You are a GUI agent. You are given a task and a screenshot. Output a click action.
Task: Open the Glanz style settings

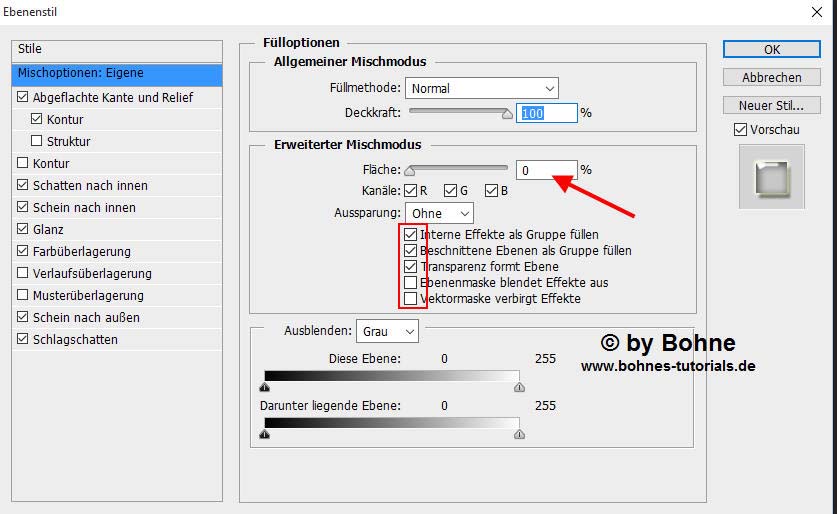[48, 230]
